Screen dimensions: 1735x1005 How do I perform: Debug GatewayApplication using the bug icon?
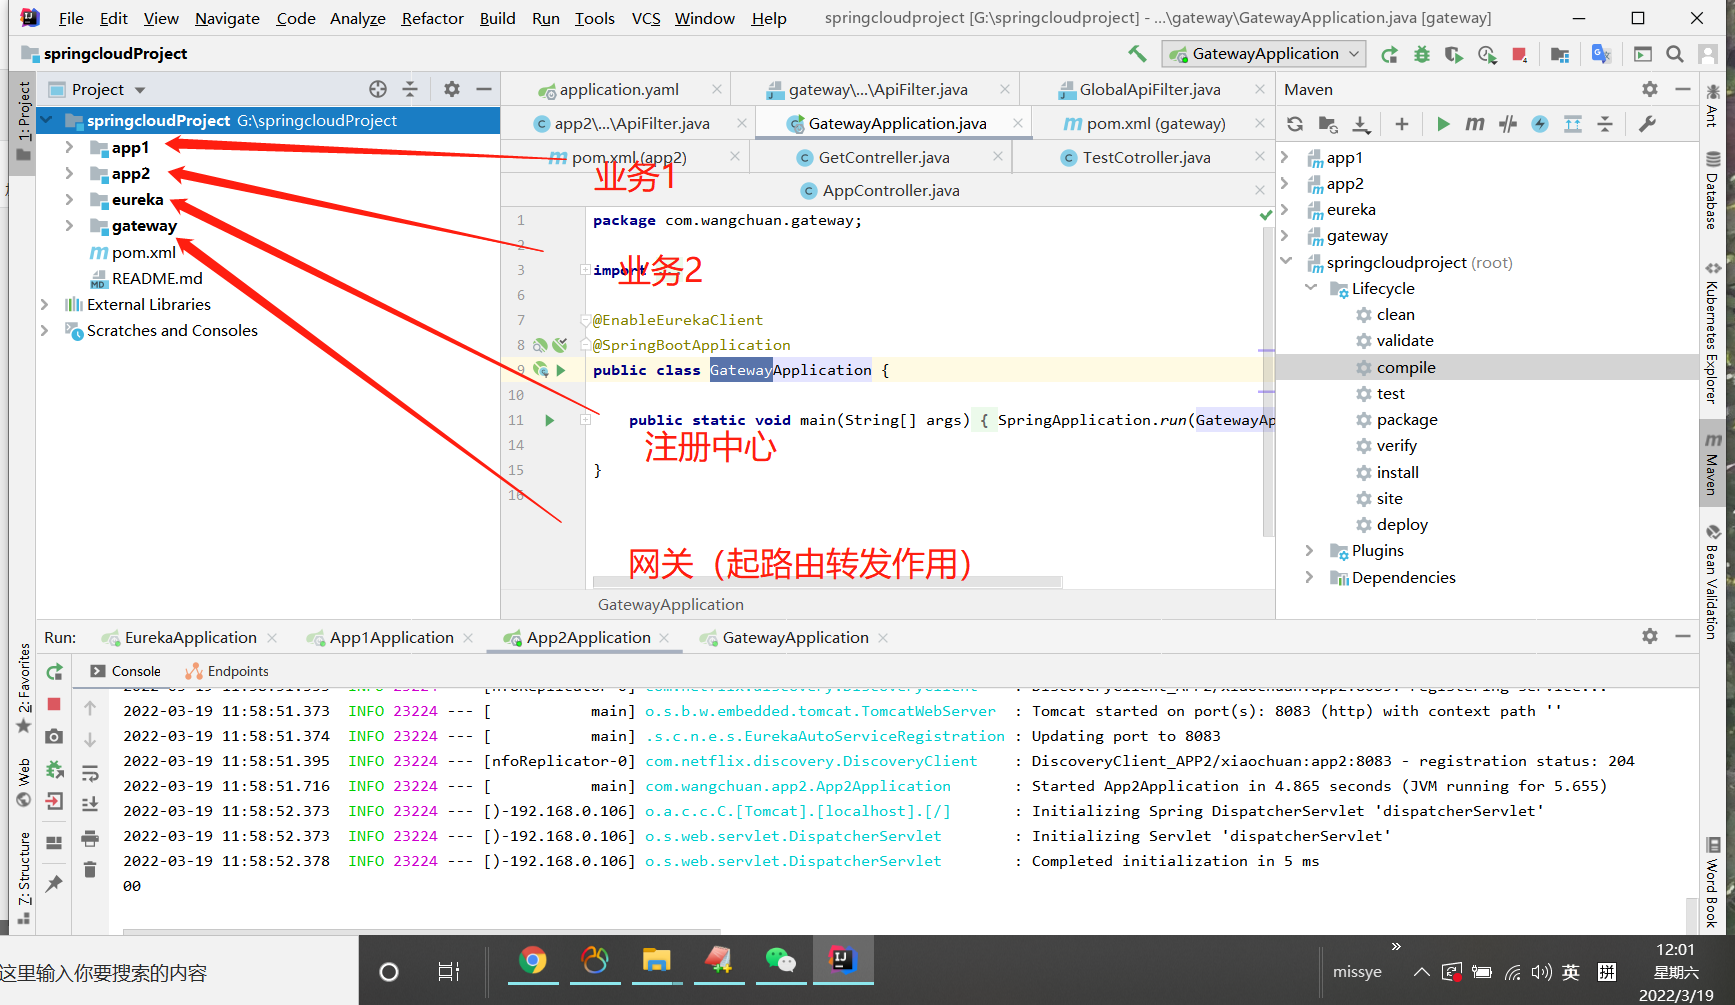[x=1422, y=55]
